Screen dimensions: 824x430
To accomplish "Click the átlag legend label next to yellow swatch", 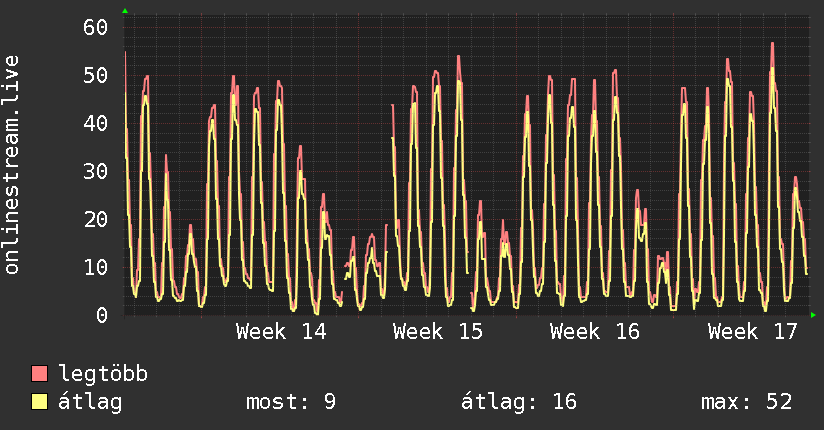I will (90, 402).
